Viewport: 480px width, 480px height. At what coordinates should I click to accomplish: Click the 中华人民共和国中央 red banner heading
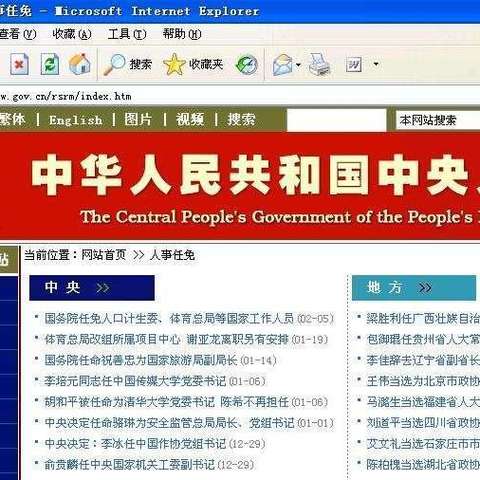coord(255,175)
